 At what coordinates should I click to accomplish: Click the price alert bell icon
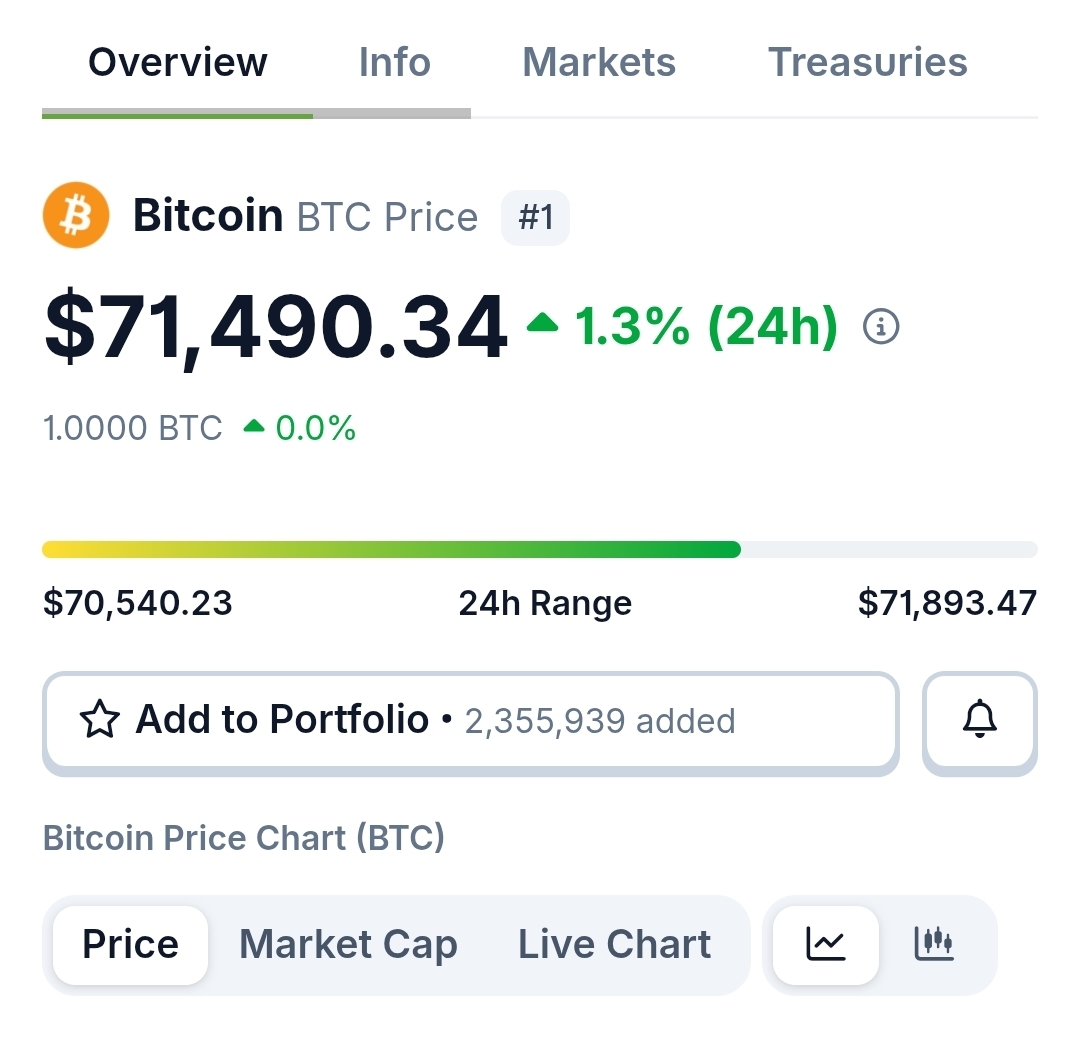coord(979,720)
